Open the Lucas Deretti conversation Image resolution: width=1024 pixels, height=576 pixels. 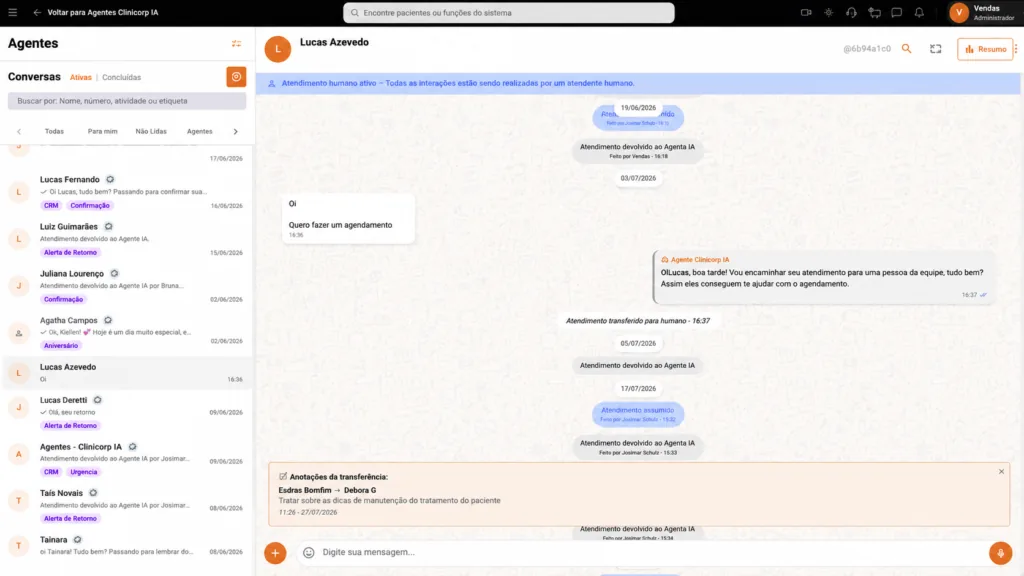[127, 412]
